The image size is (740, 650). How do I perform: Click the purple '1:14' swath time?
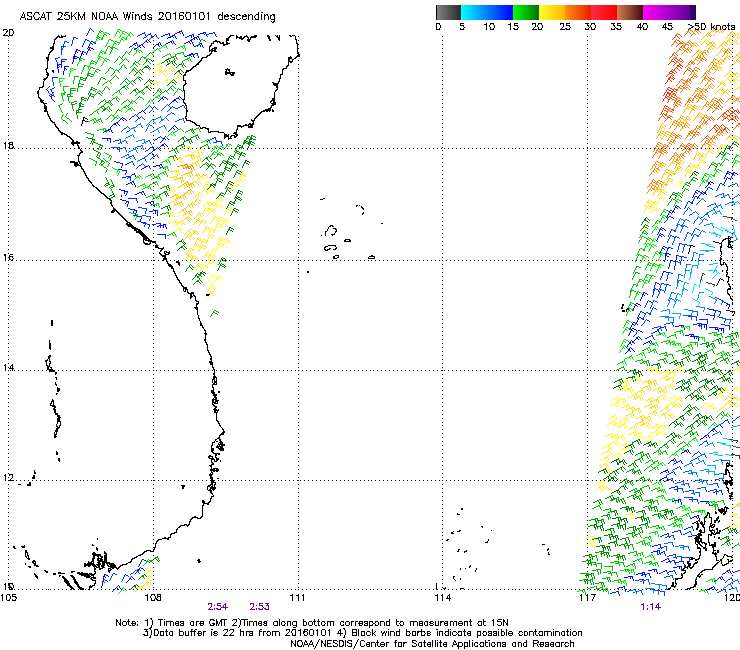(x=650, y=607)
